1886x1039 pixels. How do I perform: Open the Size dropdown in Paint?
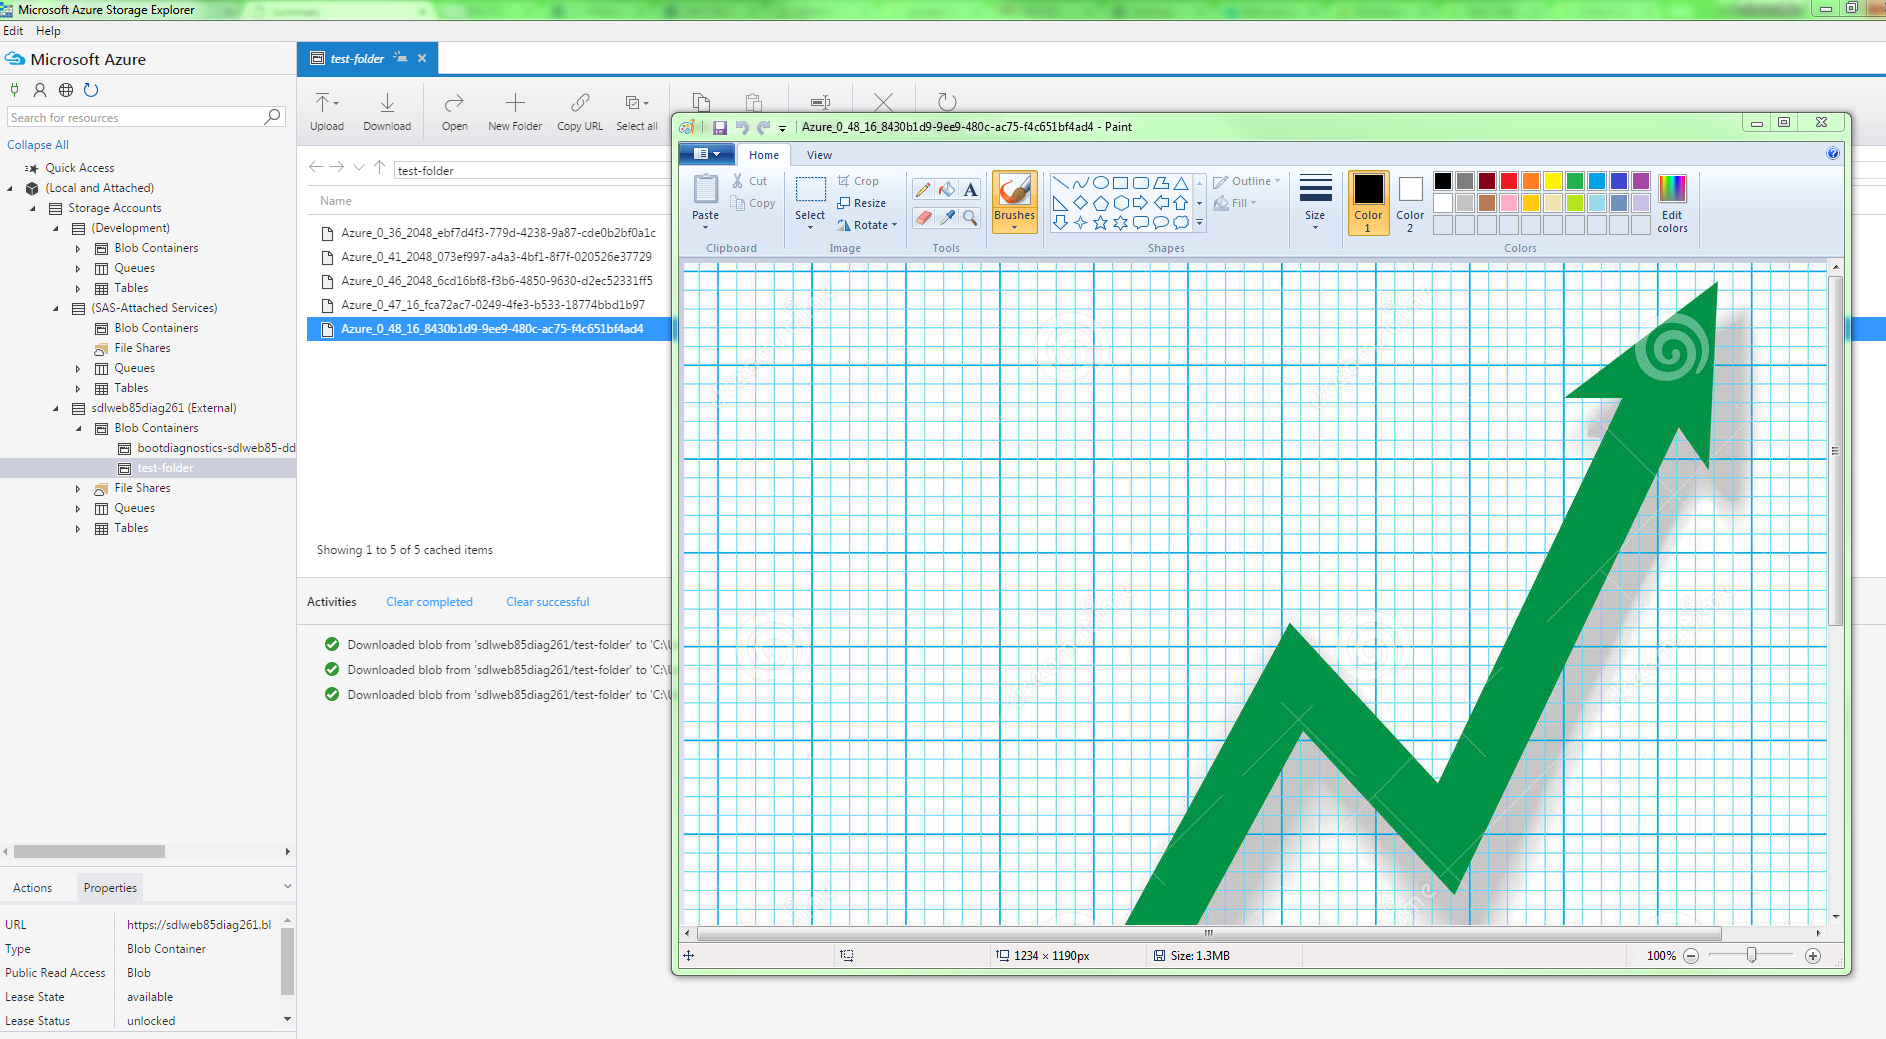pyautogui.click(x=1315, y=201)
